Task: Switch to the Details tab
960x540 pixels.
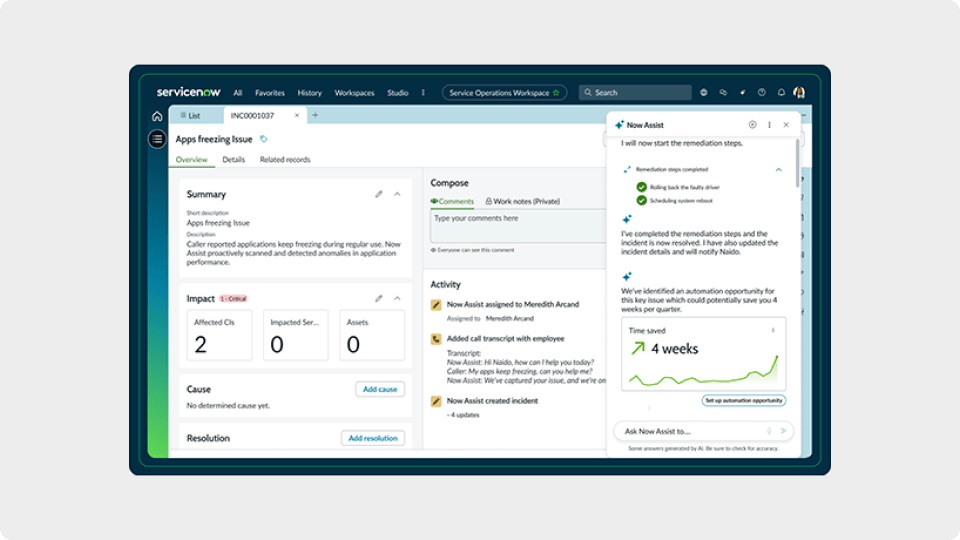Action: [x=233, y=160]
